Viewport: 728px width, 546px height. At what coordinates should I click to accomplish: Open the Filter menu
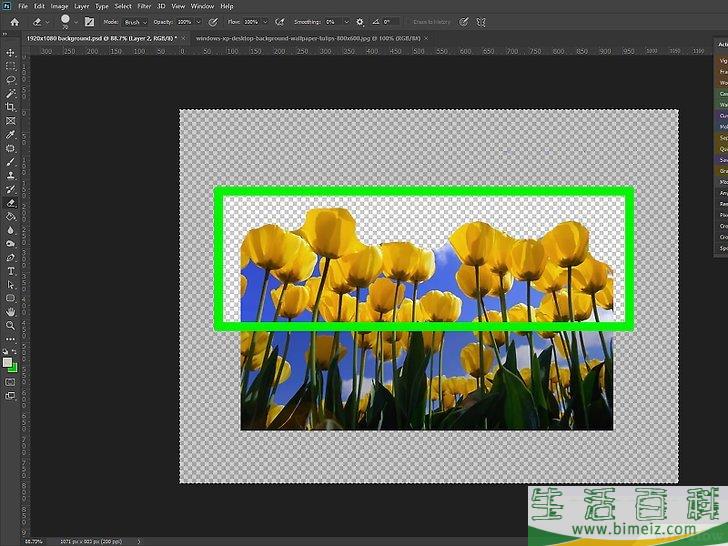click(144, 6)
